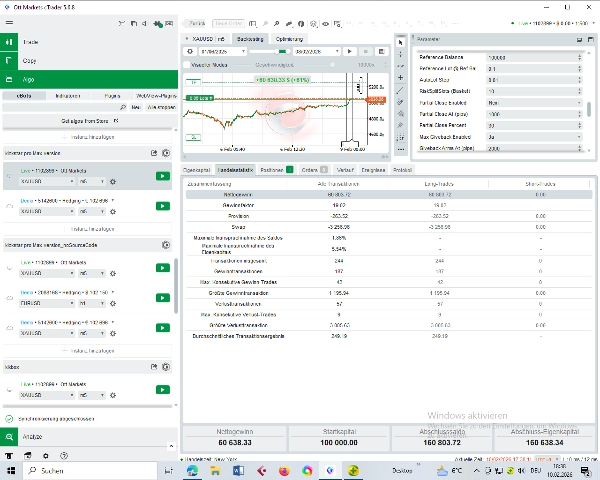Screen dimensions: 600x480
Task: Open the Copy section in the sidebar
Action: tap(89, 60)
